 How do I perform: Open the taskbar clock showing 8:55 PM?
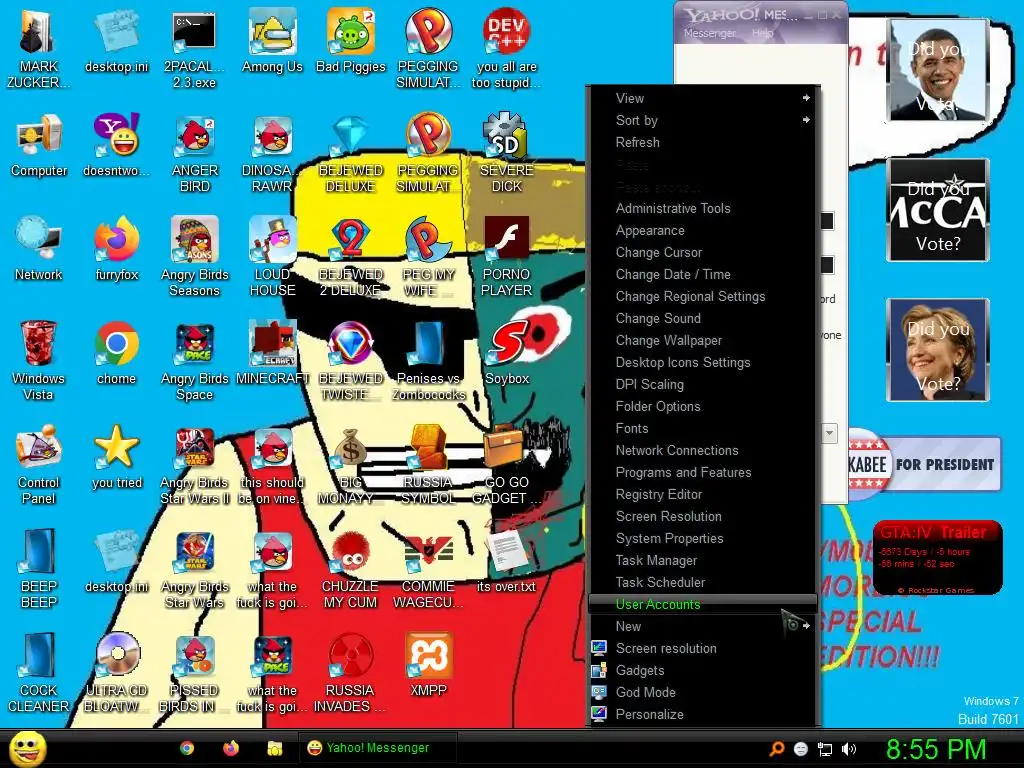[935, 749]
